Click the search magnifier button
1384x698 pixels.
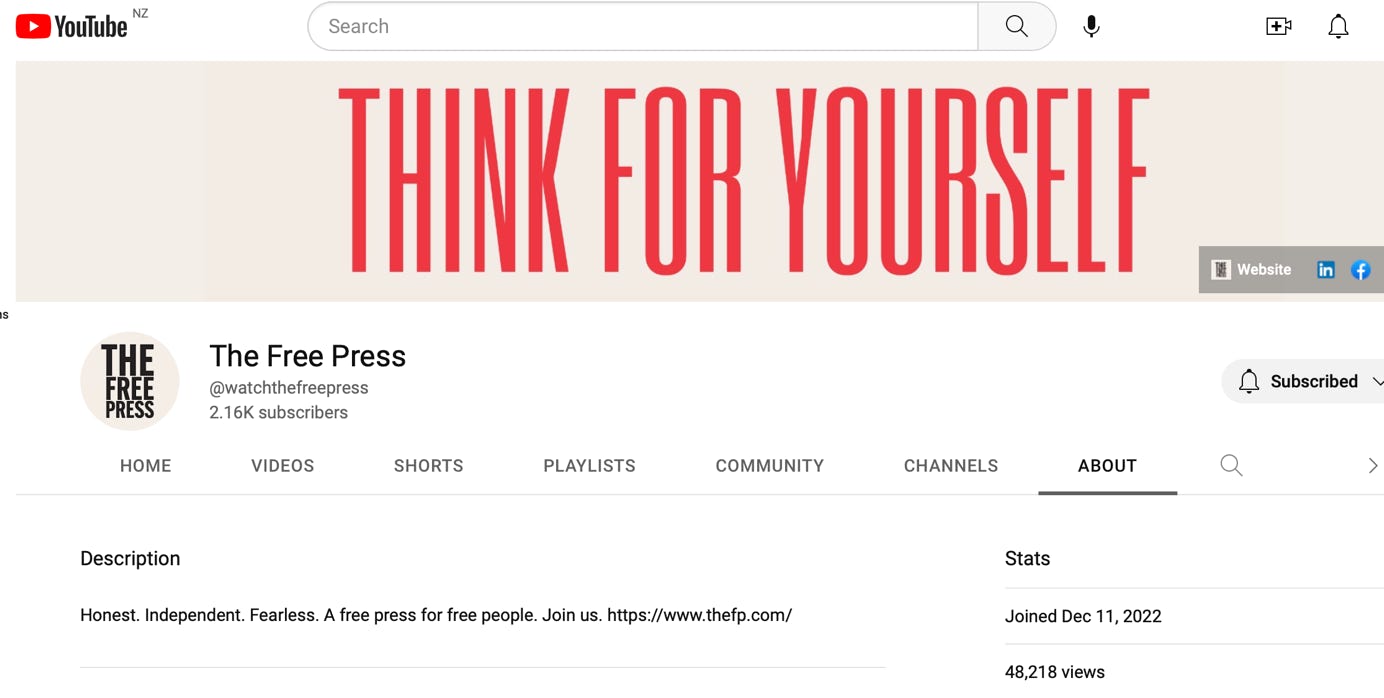pos(1016,27)
